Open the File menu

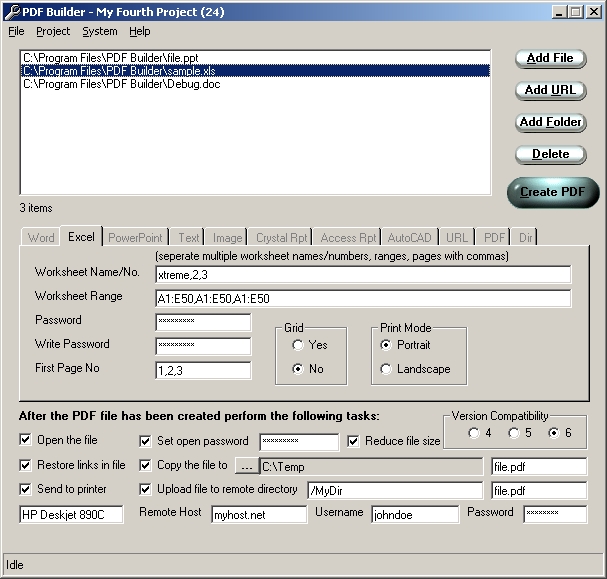pos(16,31)
